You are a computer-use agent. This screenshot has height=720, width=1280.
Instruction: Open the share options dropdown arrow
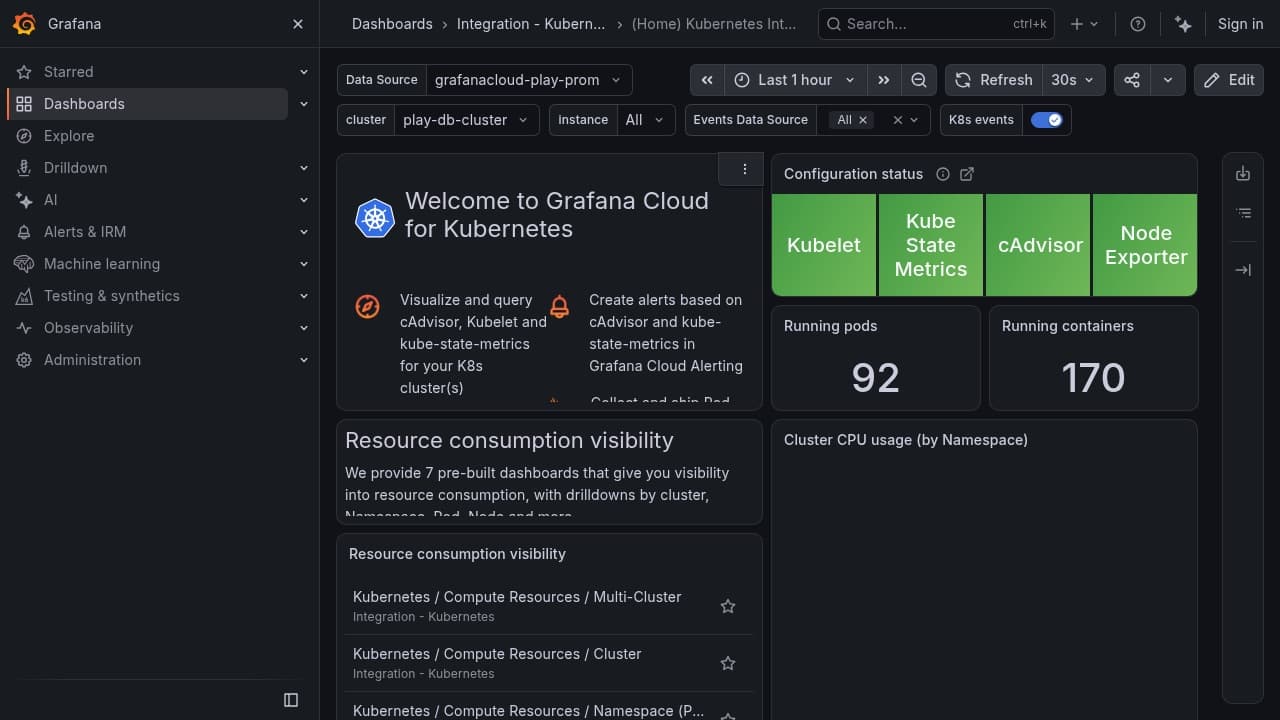[1168, 80]
